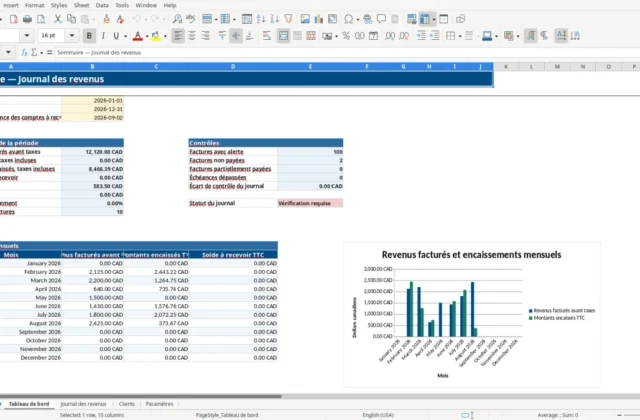
Task: Open underline style dropdown arrow
Action: tap(125, 36)
